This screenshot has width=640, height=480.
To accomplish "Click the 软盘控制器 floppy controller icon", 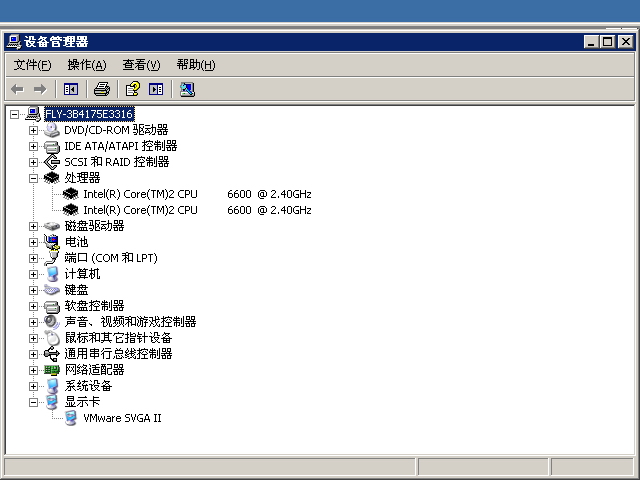I will click(51, 306).
